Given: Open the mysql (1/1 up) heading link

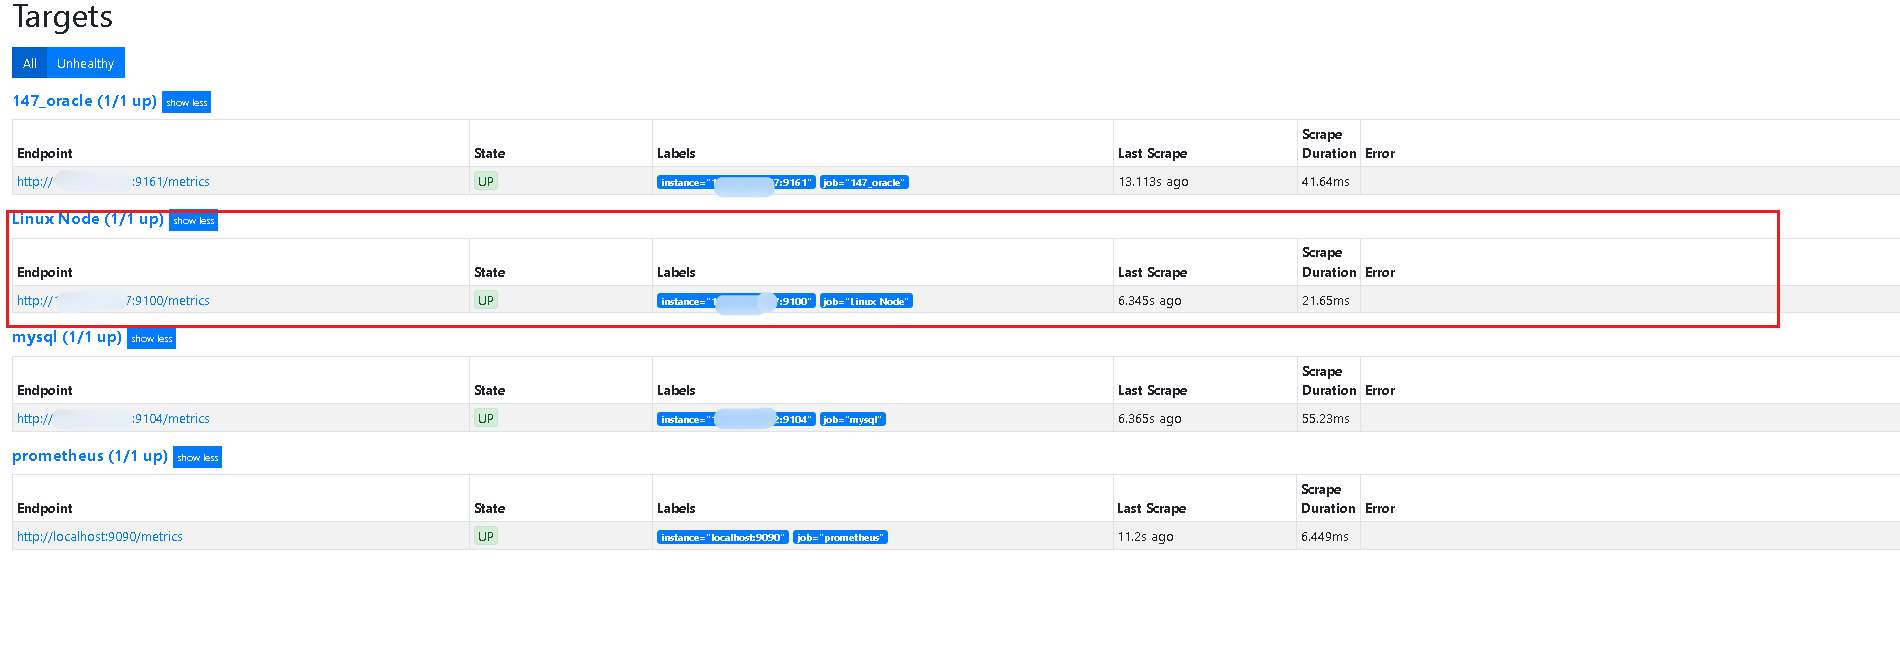Looking at the screenshot, I should [x=67, y=337].
